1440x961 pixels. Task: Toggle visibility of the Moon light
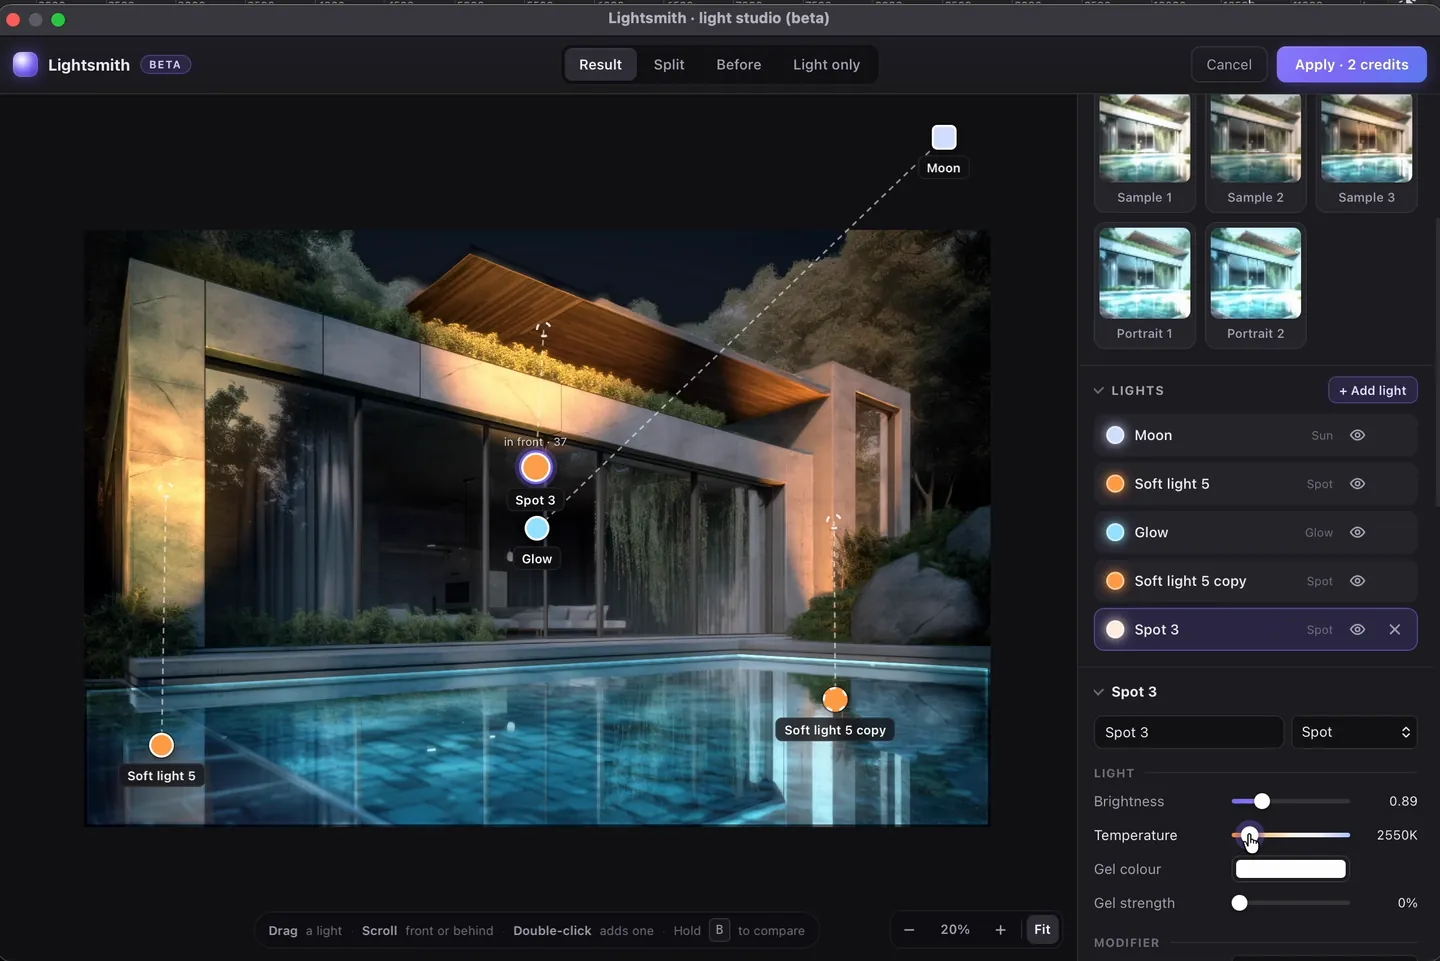pyautogui.click(x=1357, y=435)
